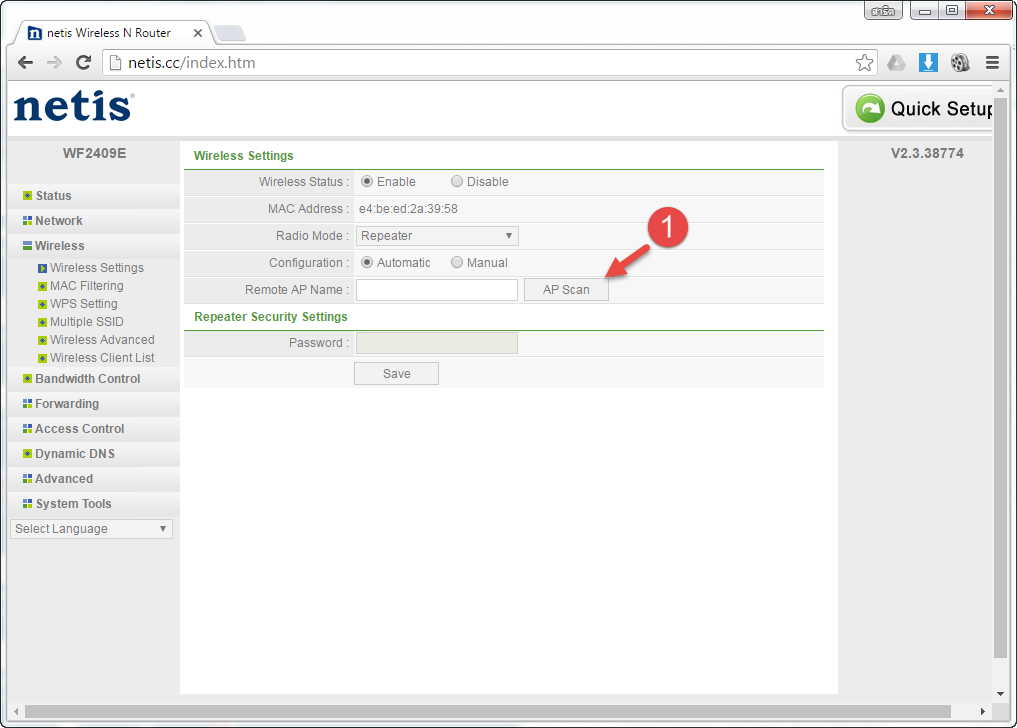
Task: Open Wireless Settings submenu link
Action: (97, 268)
